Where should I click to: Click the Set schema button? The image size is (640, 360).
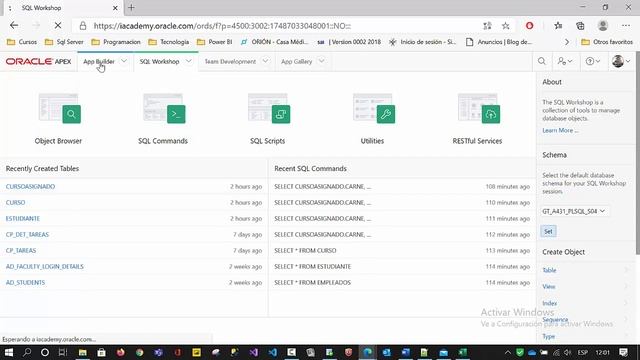click(548, 231)
